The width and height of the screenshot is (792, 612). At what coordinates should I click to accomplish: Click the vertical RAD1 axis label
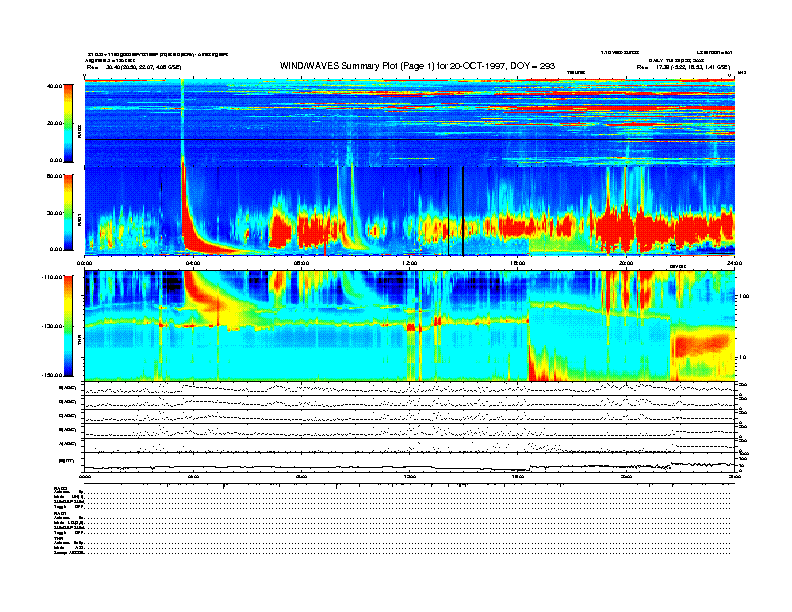[79, 219]
